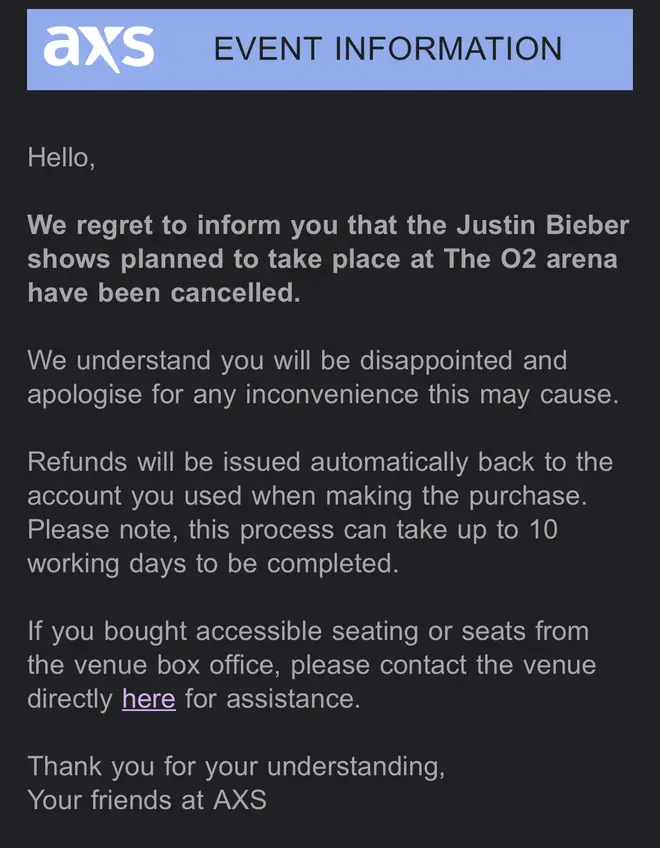Click 'working days to be completed.' line
Screen dimensions: 660x848
pos(213,564)
